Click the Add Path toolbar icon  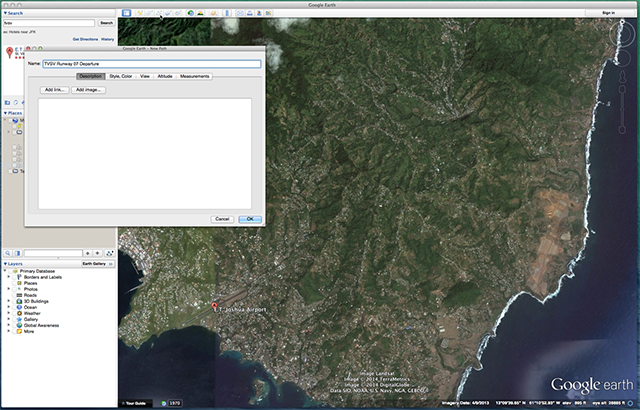click(159, 13)
